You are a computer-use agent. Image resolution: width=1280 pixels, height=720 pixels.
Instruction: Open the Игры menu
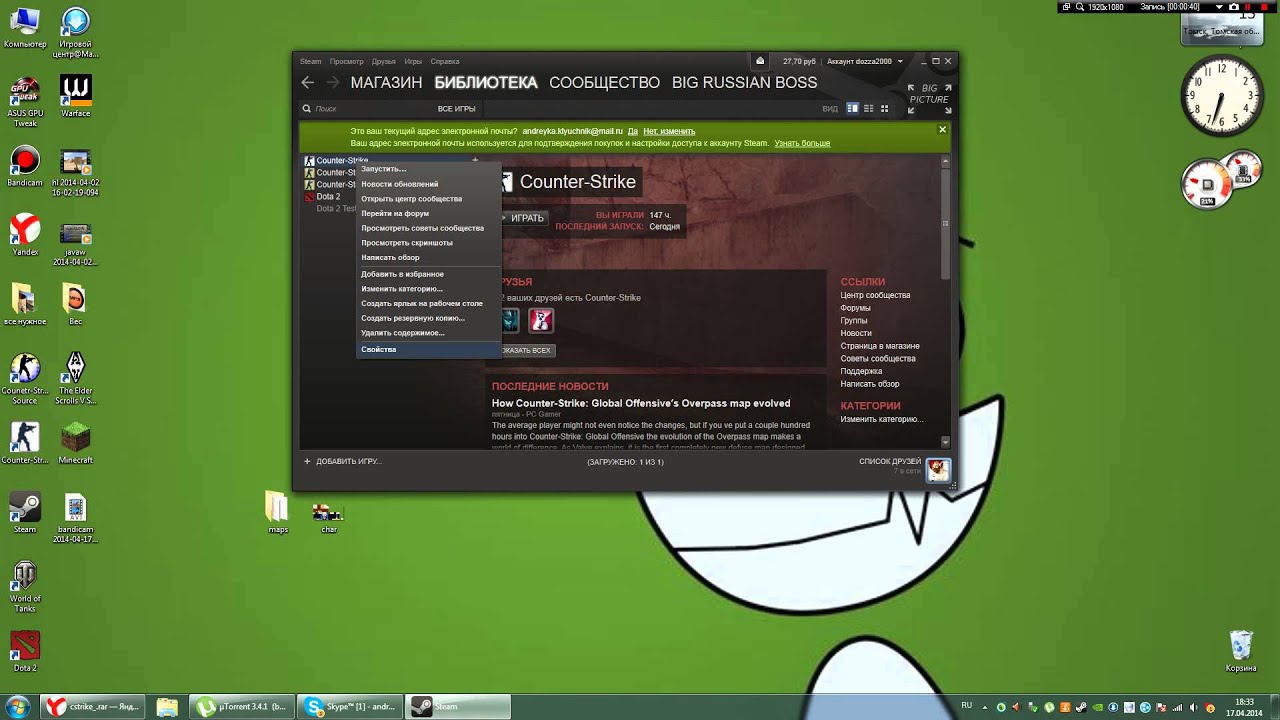[x=413, y=61]
